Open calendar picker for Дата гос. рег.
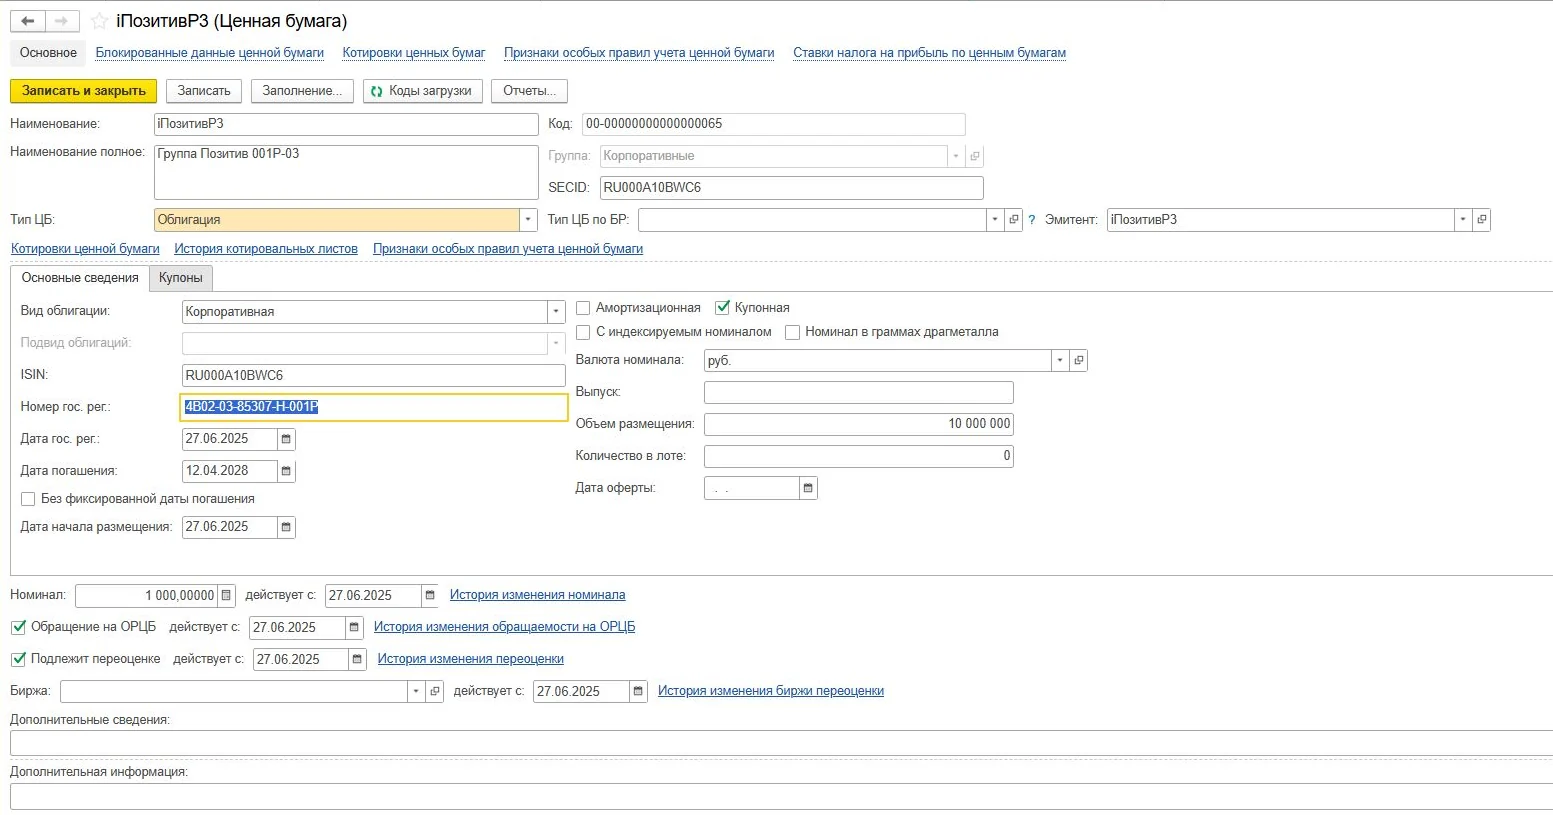 (x=286, y=439)
